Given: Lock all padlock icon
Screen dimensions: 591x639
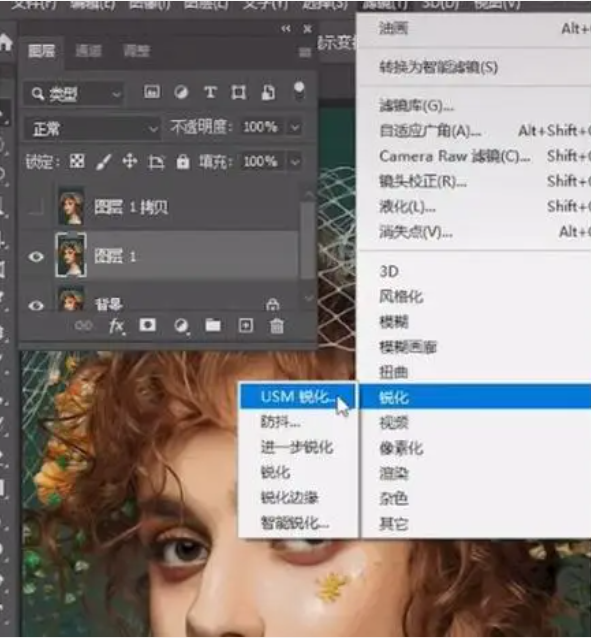Looking at the screenshot, I should click(183, 162).
